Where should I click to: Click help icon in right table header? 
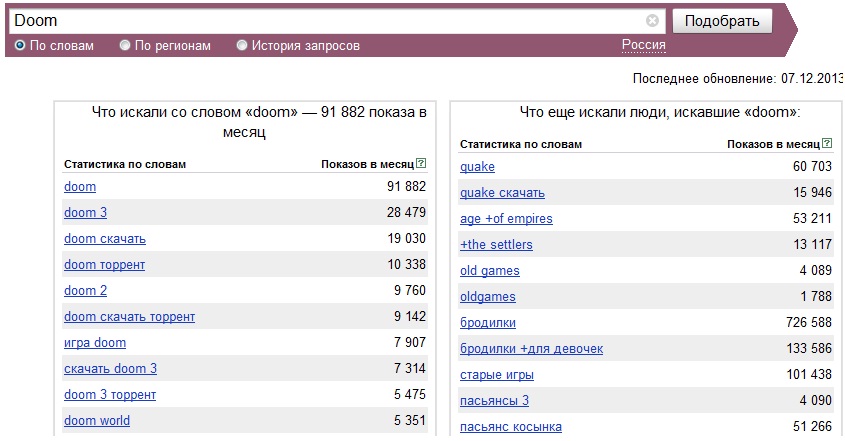point(827,144)
